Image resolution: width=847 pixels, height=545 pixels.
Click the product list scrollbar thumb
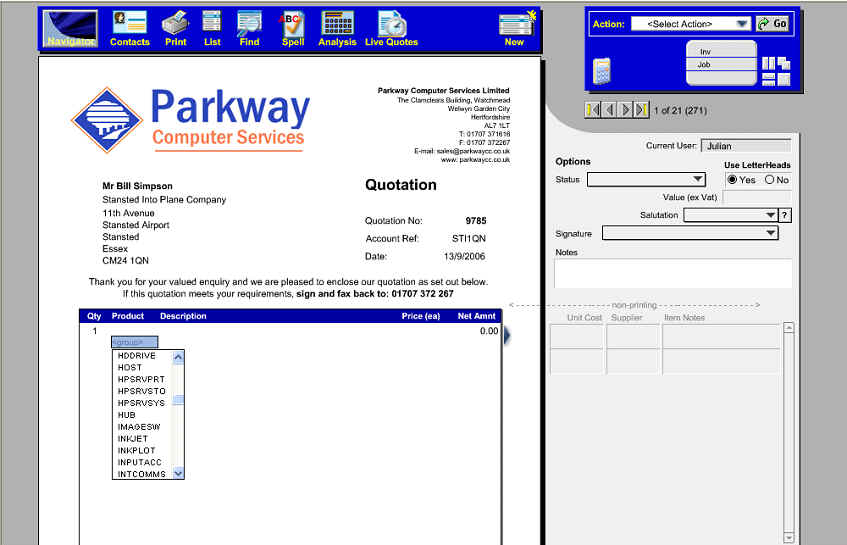[x=178, y=400]
